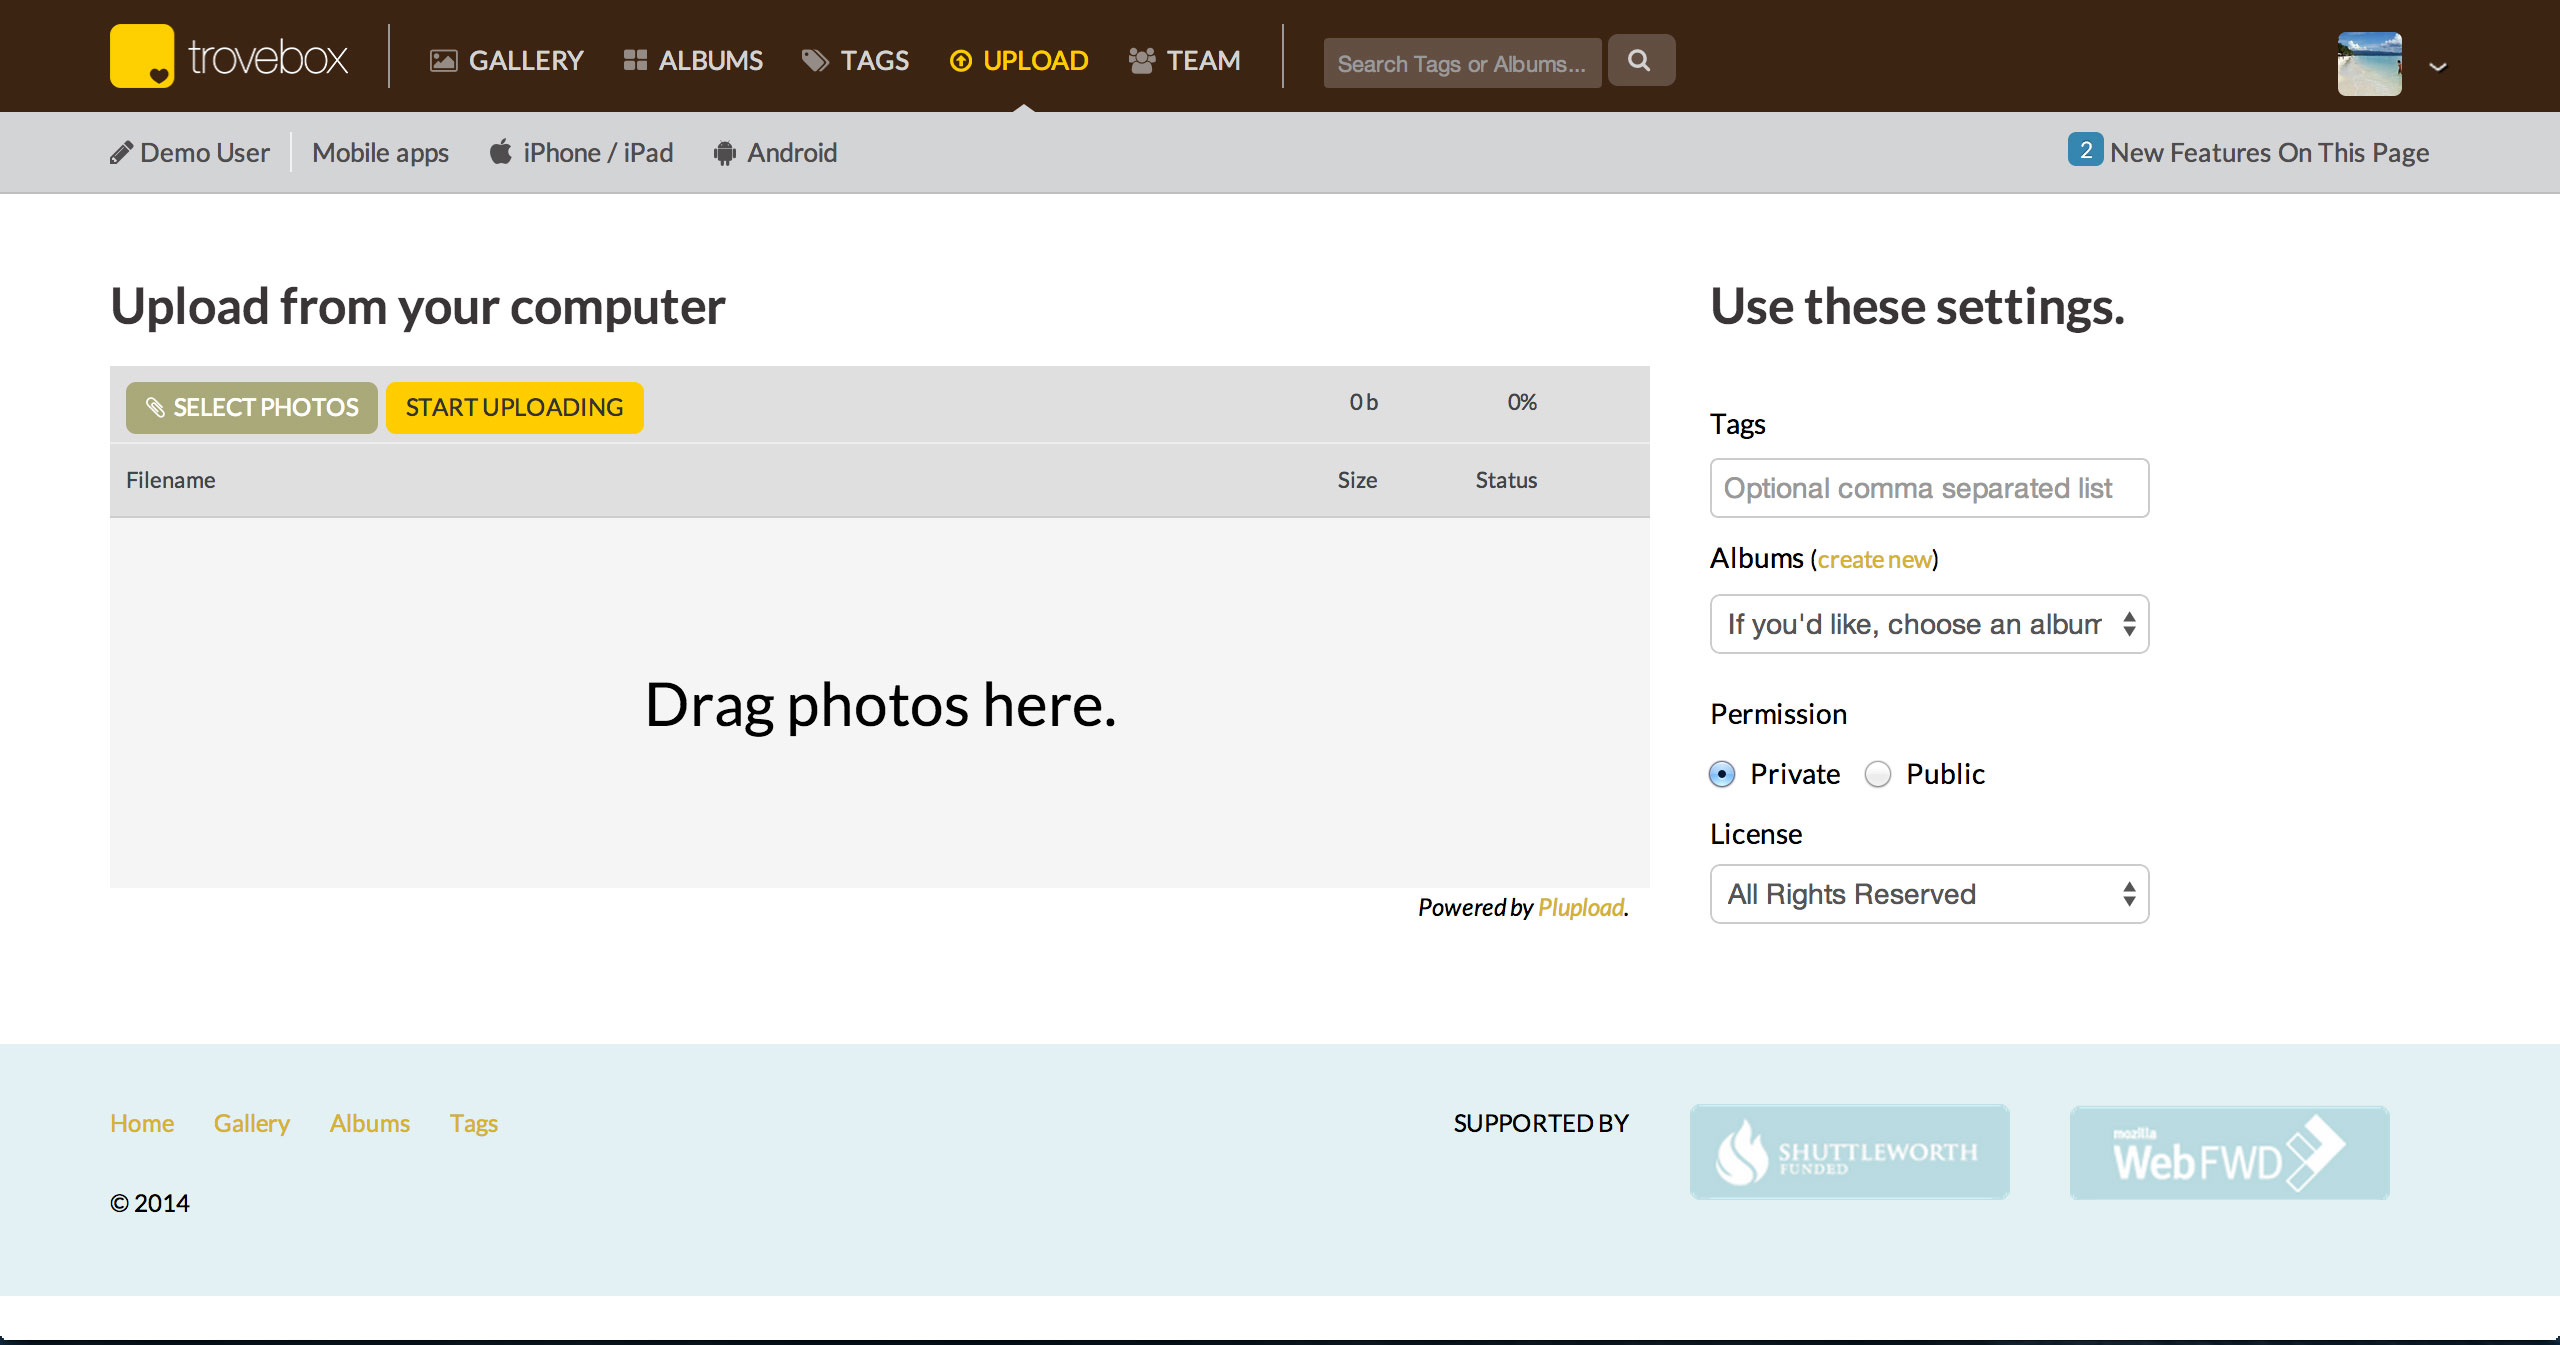The image size is (2560, 1345).
Task: Click the Apple icon for iPhone / iPad
Action: pos(500,153)
